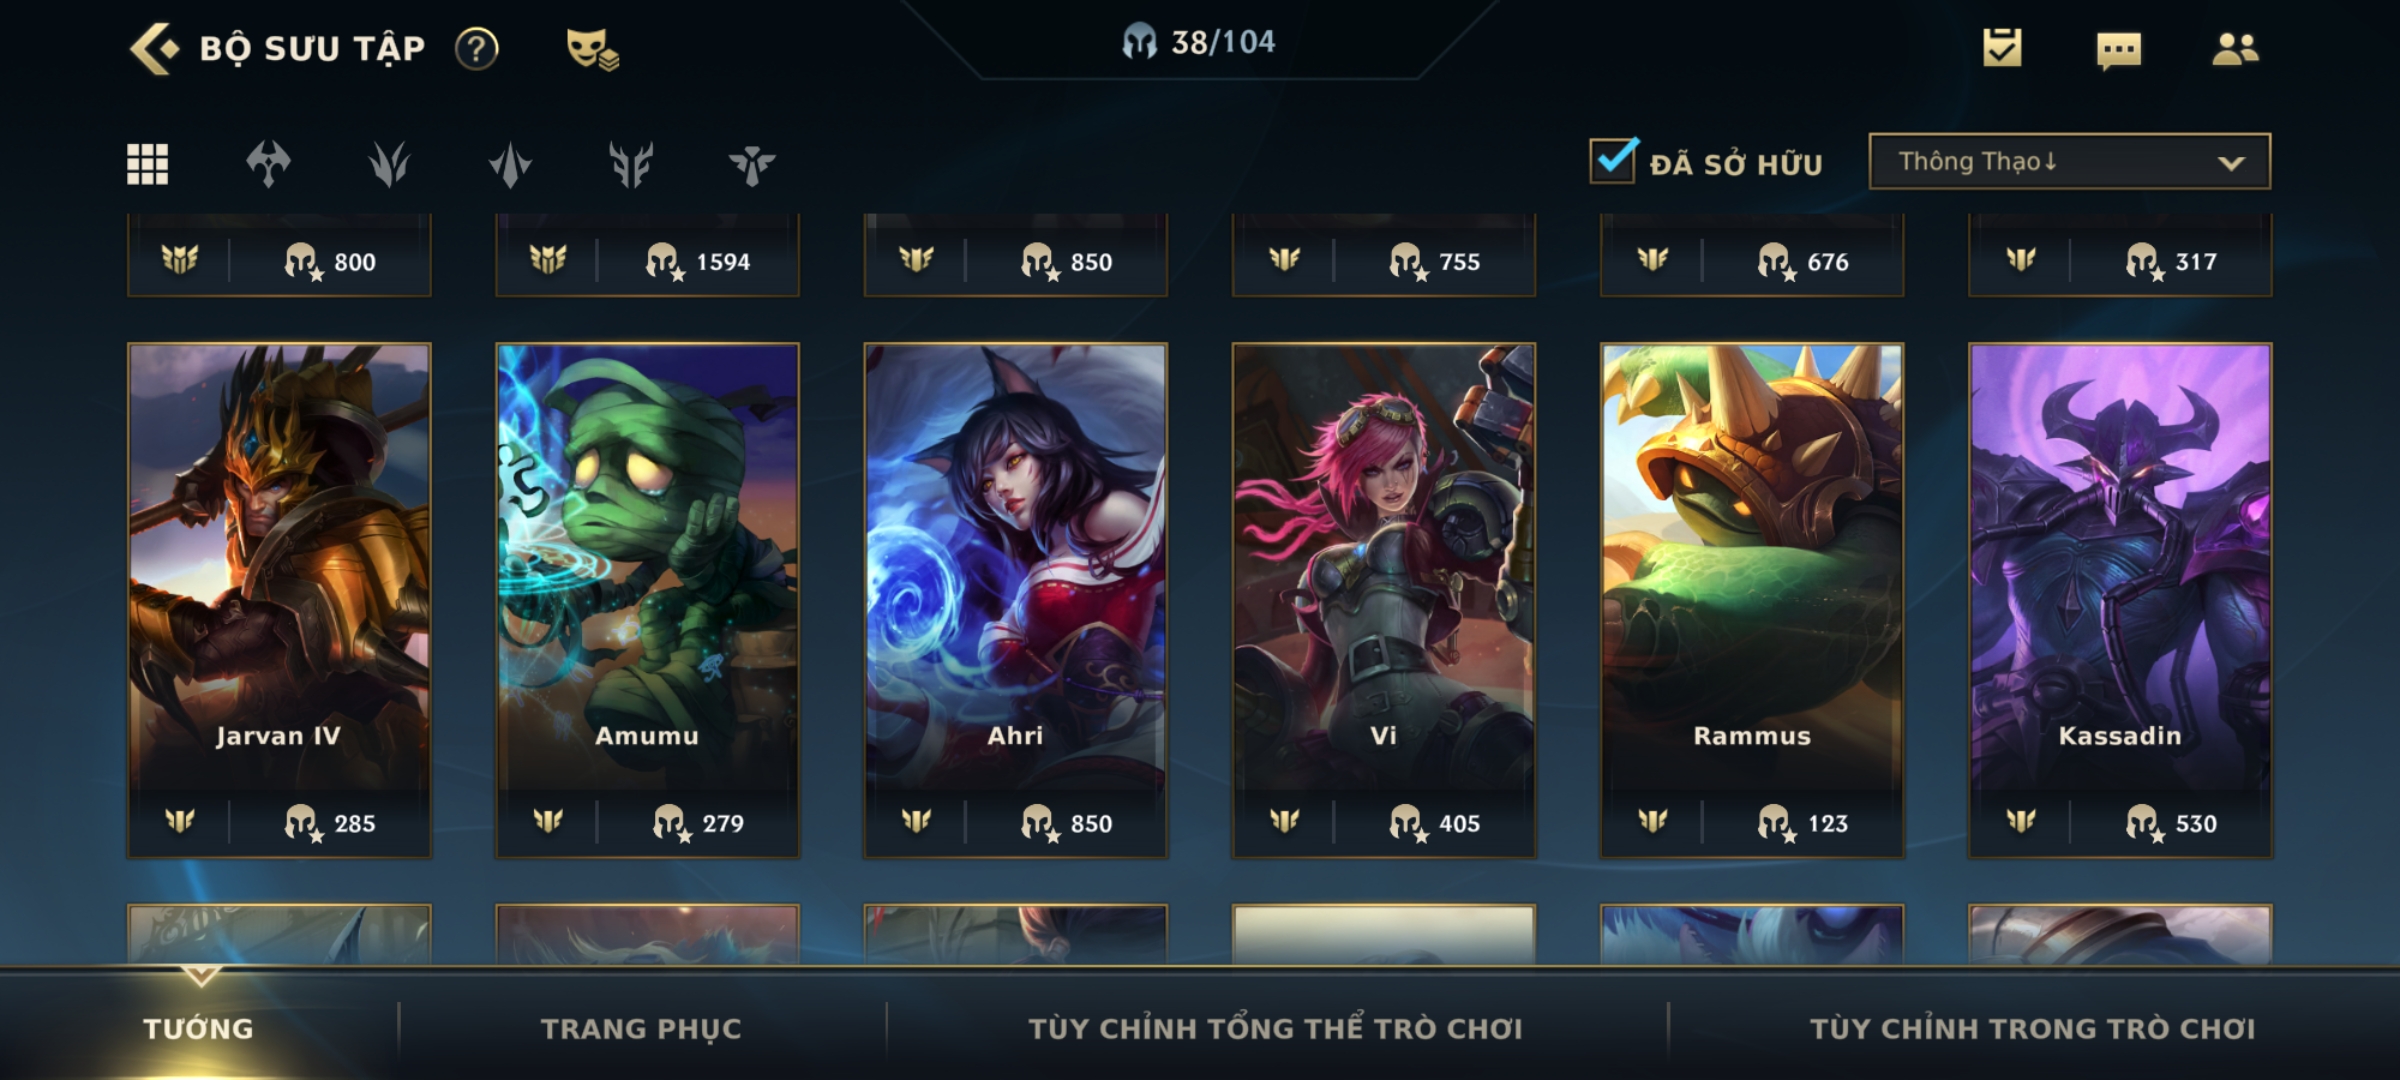This screenshot has height=1080, width=2400.
Task: Select the Ahri champion card
Action: point(1016,600)
